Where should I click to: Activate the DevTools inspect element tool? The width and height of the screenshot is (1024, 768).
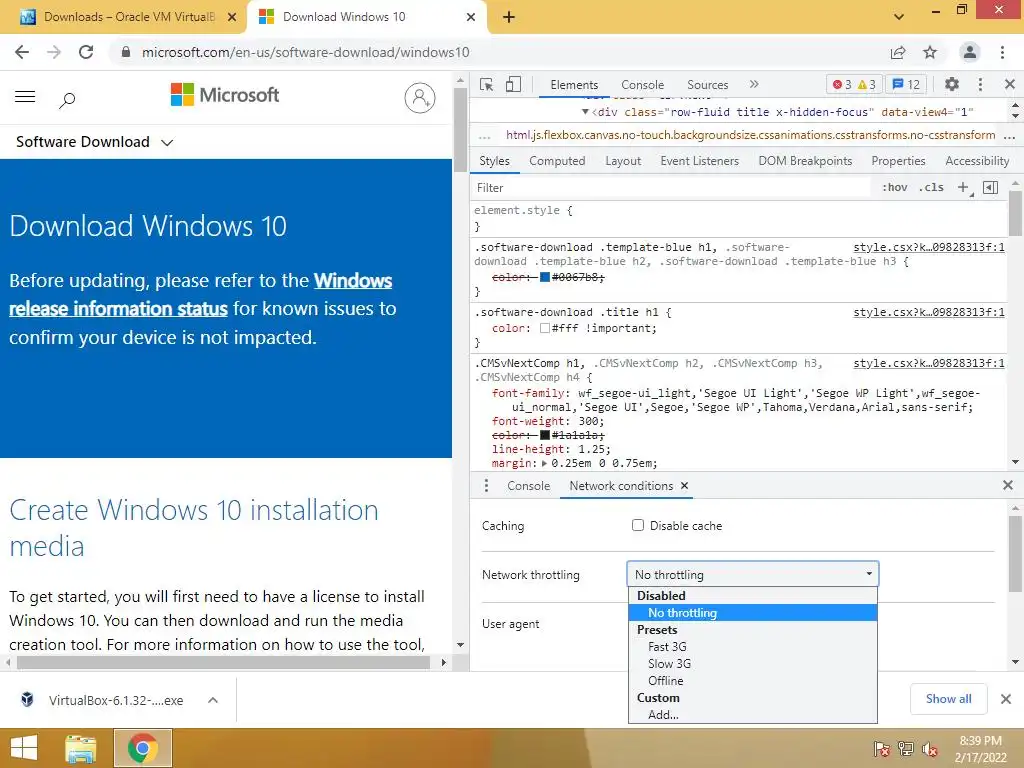(487, 84)
